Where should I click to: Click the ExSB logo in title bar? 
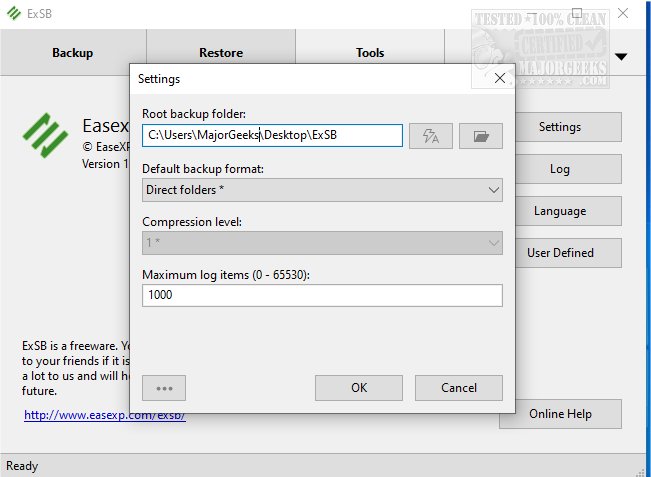(14, 13)
